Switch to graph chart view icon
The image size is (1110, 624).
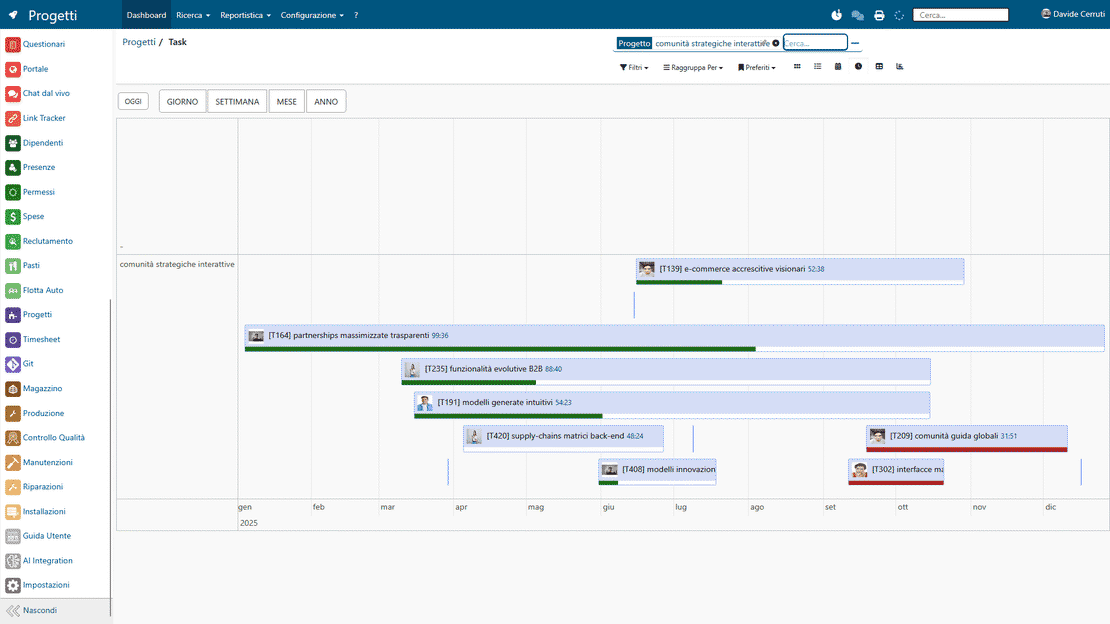(900, 67)
